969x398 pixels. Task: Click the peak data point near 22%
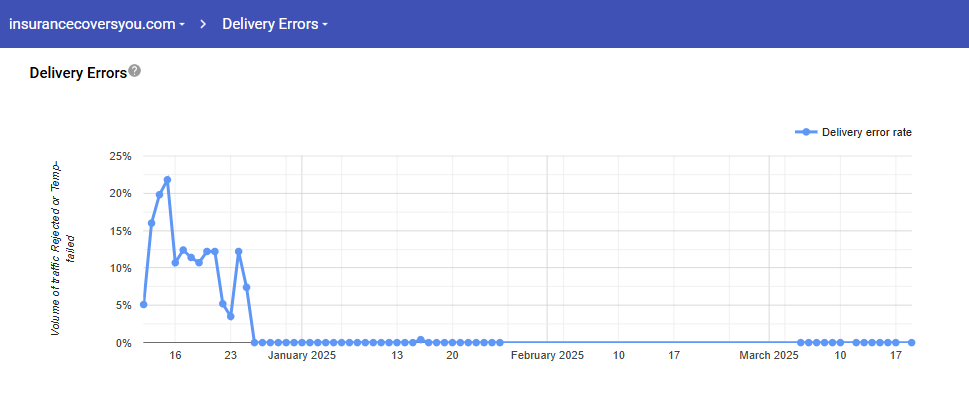[167, 180]
